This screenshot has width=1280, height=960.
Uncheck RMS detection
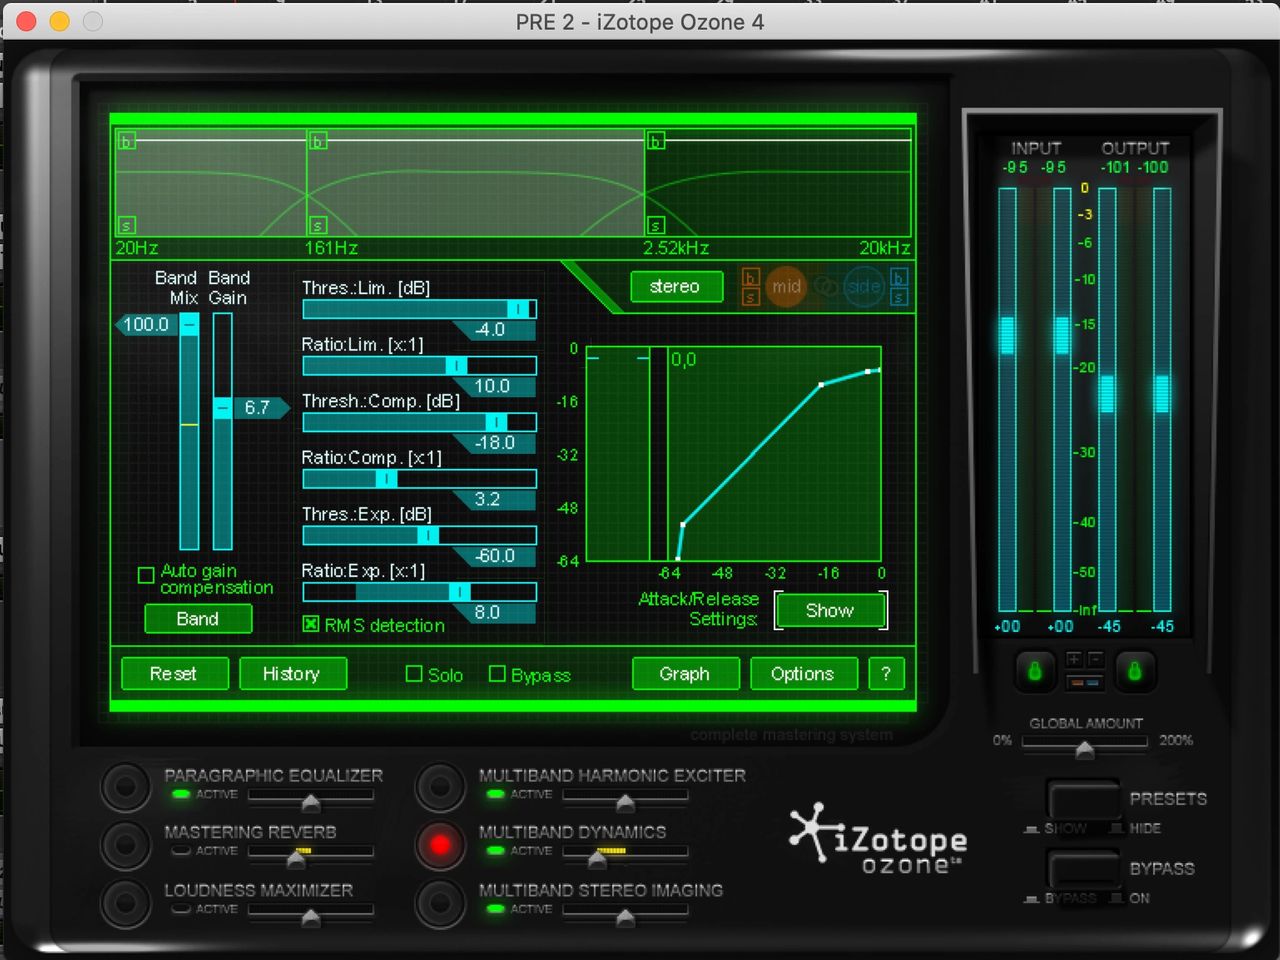pyautogui.click(x=310, y=625)
